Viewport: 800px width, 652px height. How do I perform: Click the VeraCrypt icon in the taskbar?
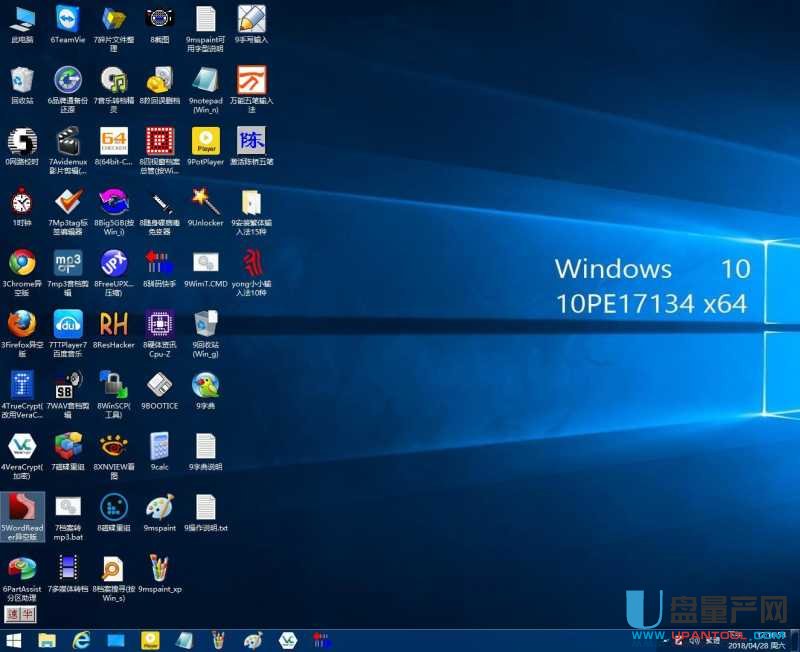tap(288, 640)
